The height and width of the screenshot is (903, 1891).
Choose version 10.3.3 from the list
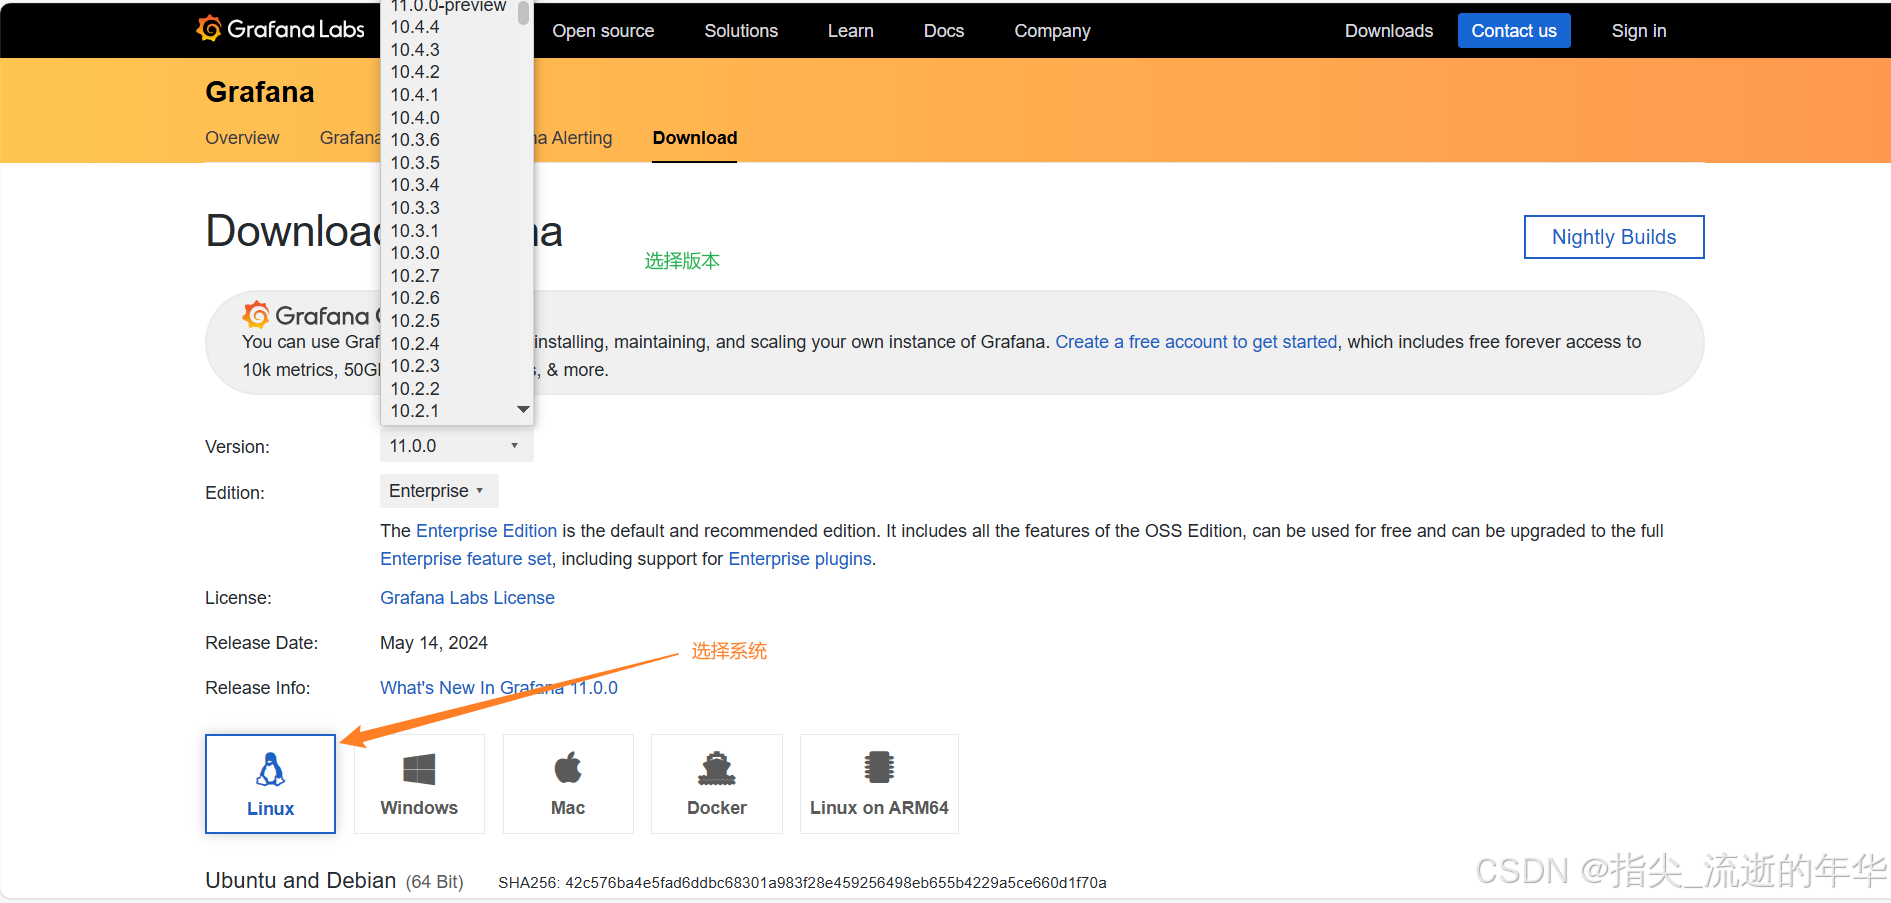pyautogui.click(x=414, y=208)
